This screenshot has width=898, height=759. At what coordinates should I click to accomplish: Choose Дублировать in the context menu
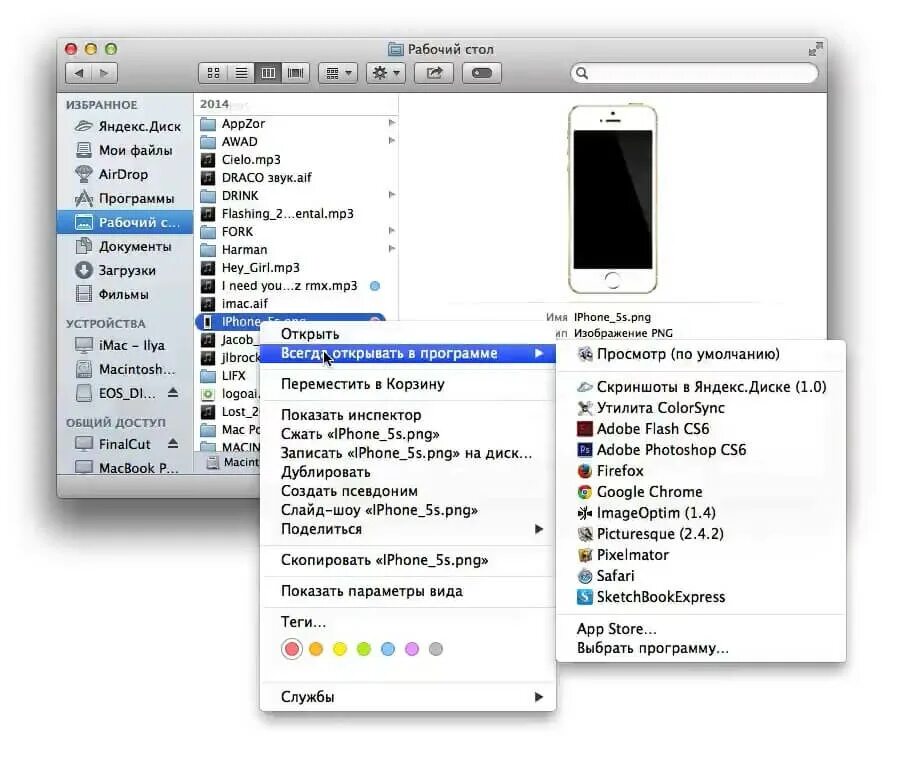(407, 472)
